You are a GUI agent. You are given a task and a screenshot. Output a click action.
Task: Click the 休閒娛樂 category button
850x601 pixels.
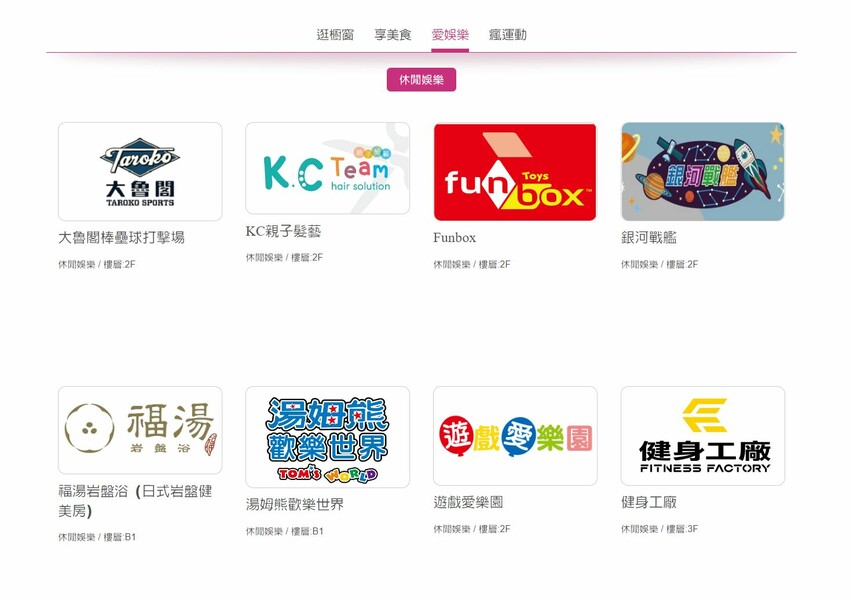421,80
